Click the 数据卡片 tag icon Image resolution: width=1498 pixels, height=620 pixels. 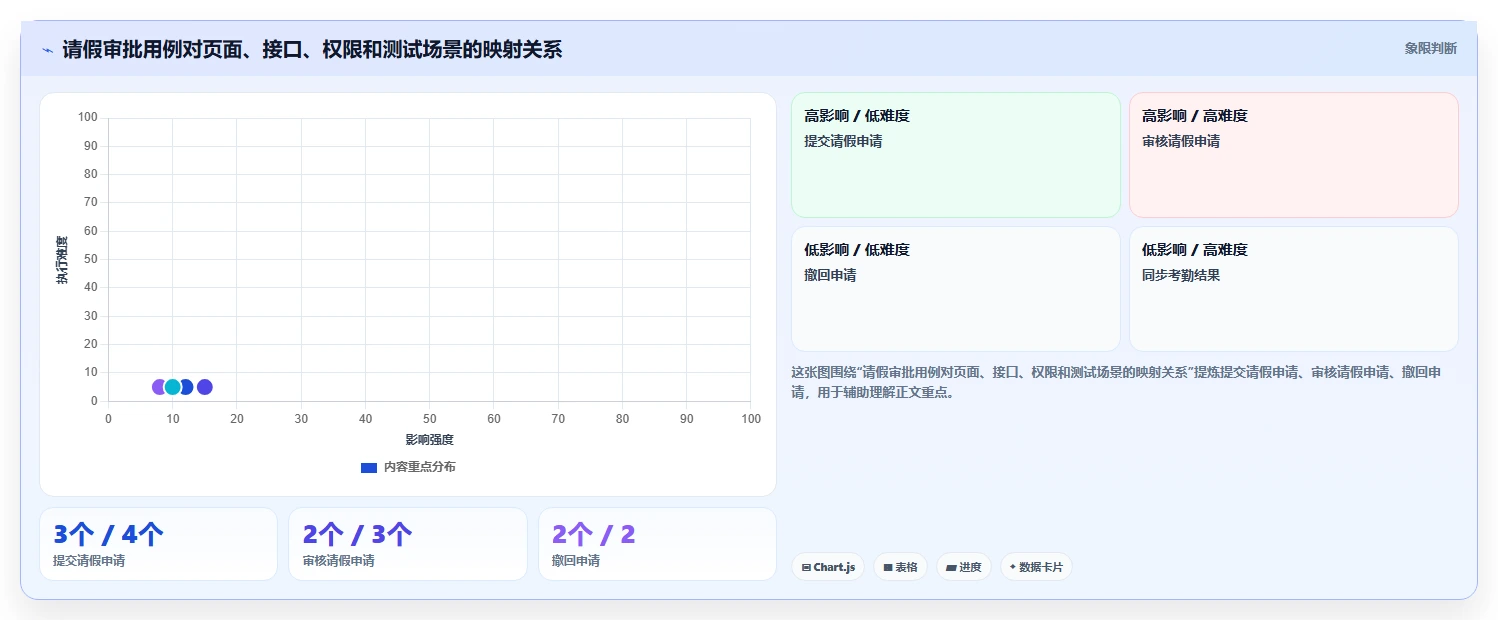click(x=1013, y=567)
